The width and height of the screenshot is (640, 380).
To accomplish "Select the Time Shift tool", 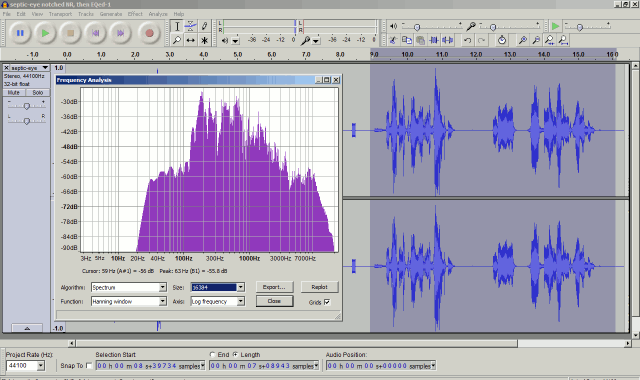I will click(191, 40).
